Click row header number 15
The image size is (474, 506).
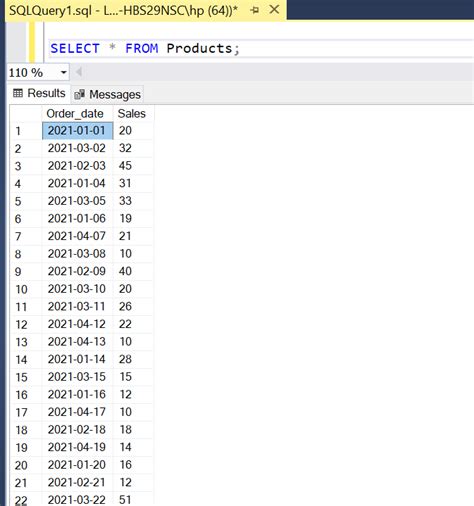[26, 377]
